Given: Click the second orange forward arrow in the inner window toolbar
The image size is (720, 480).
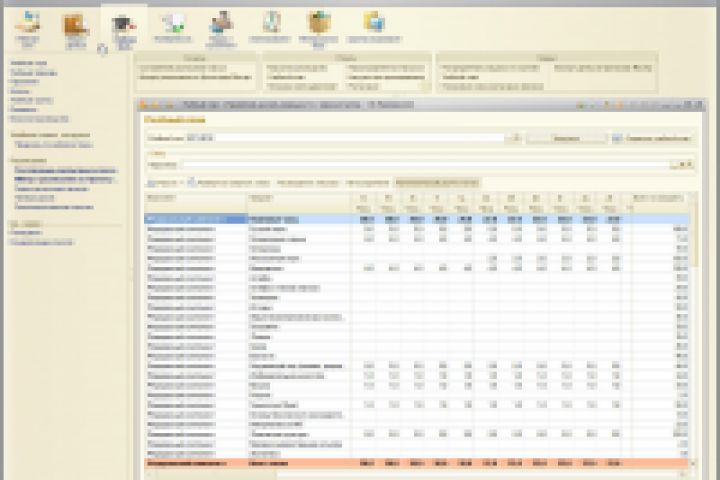Looking at the screenshot, I should 156,106.
